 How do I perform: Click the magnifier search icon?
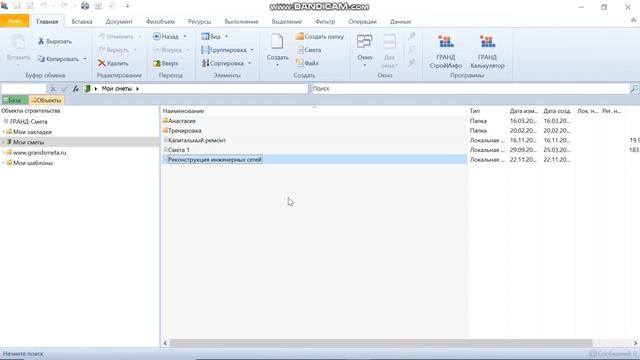click(634, 88)
